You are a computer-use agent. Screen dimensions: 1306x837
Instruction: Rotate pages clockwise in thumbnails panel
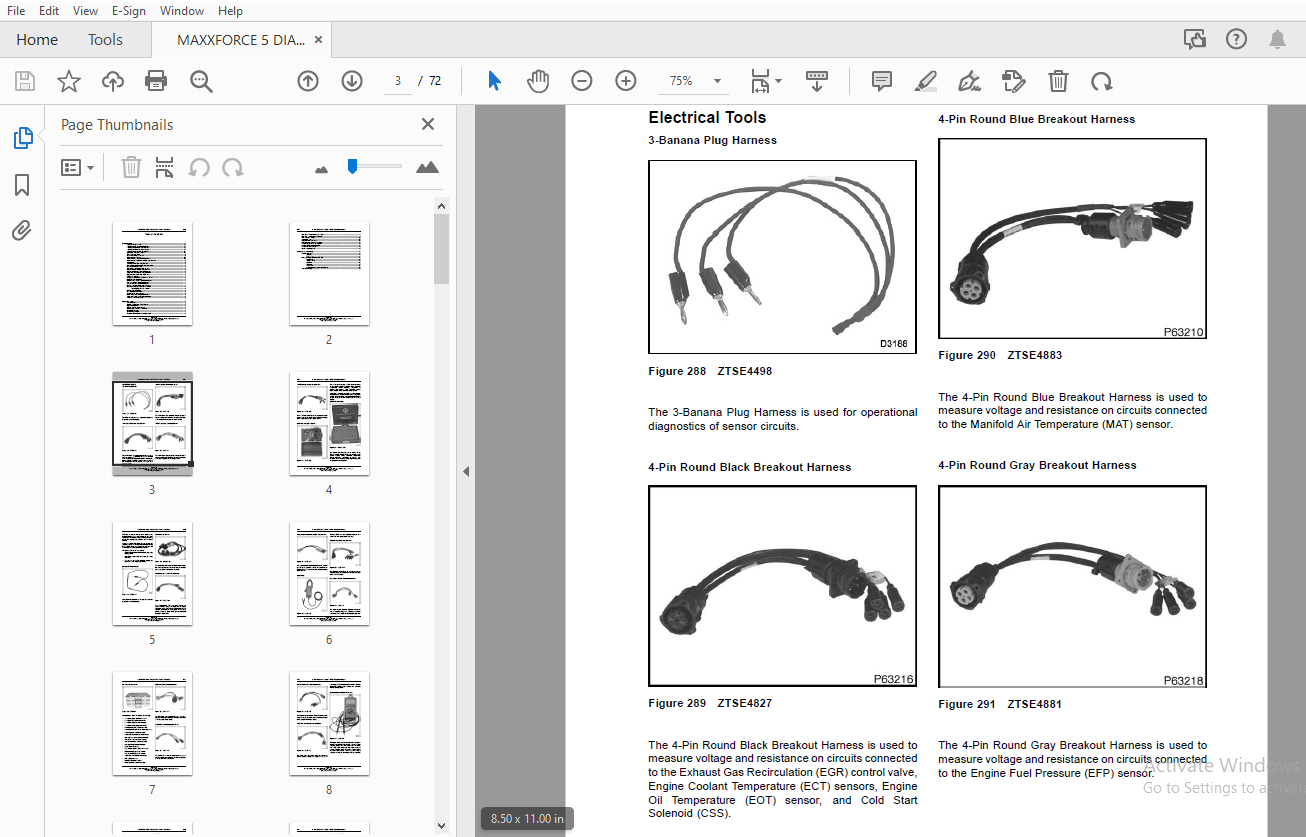[x=233, y=167]
